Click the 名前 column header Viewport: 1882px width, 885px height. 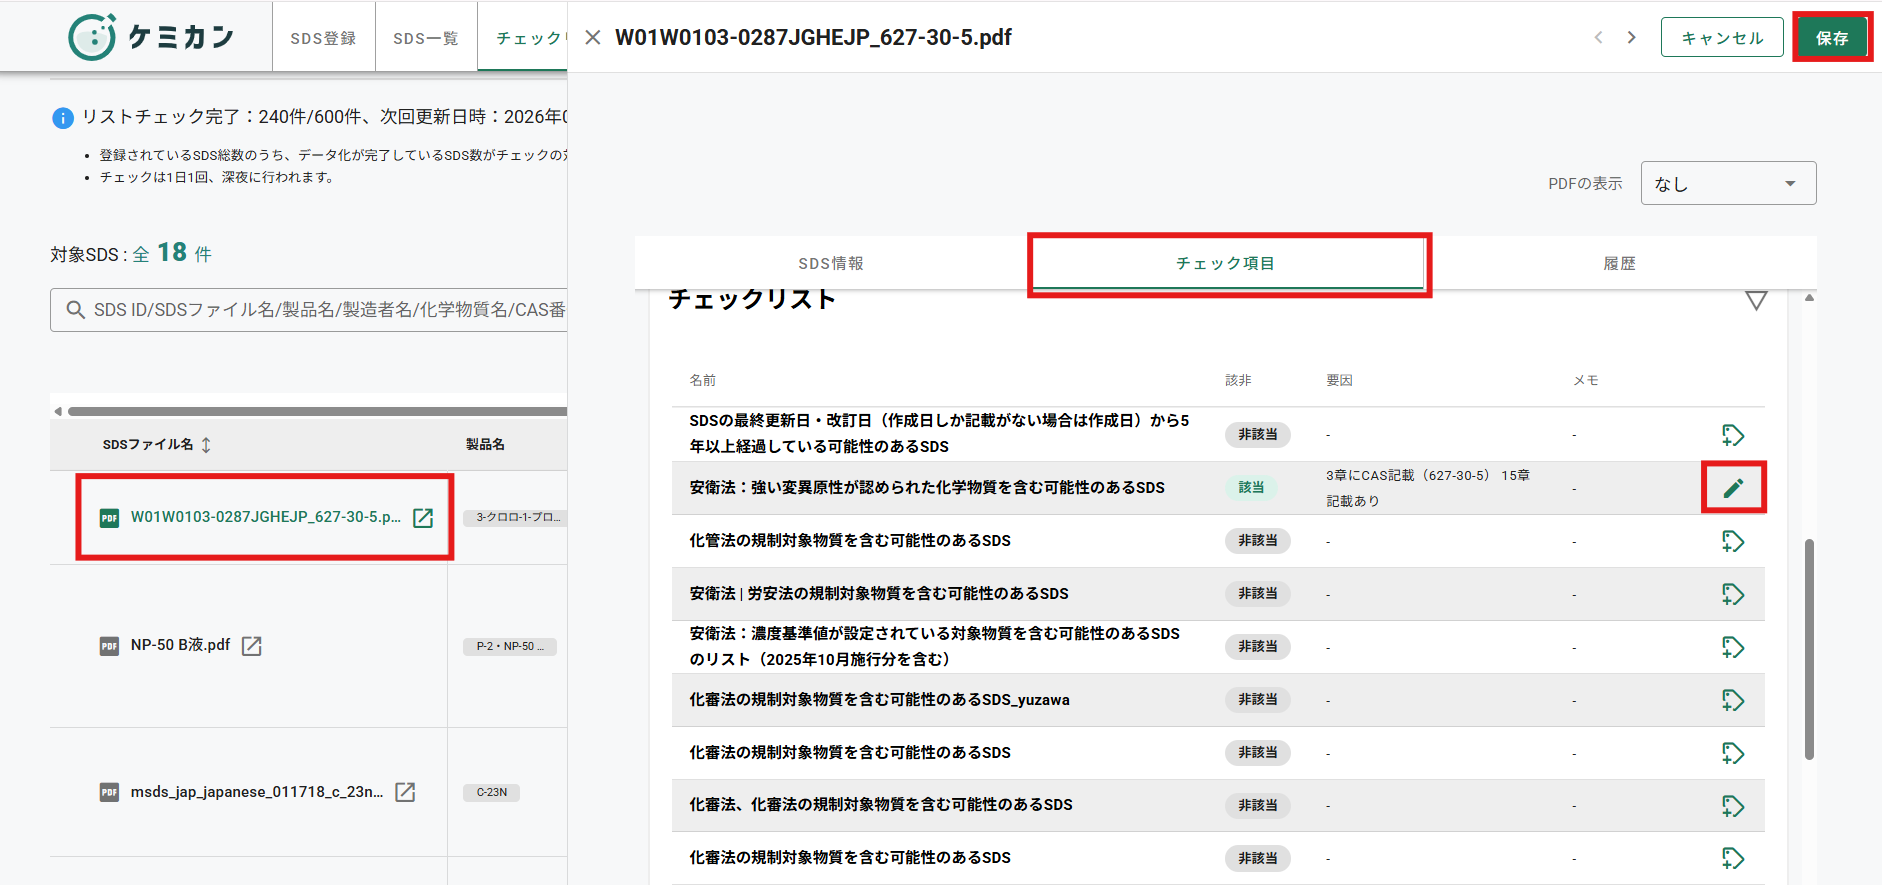(x=703, y=380)
